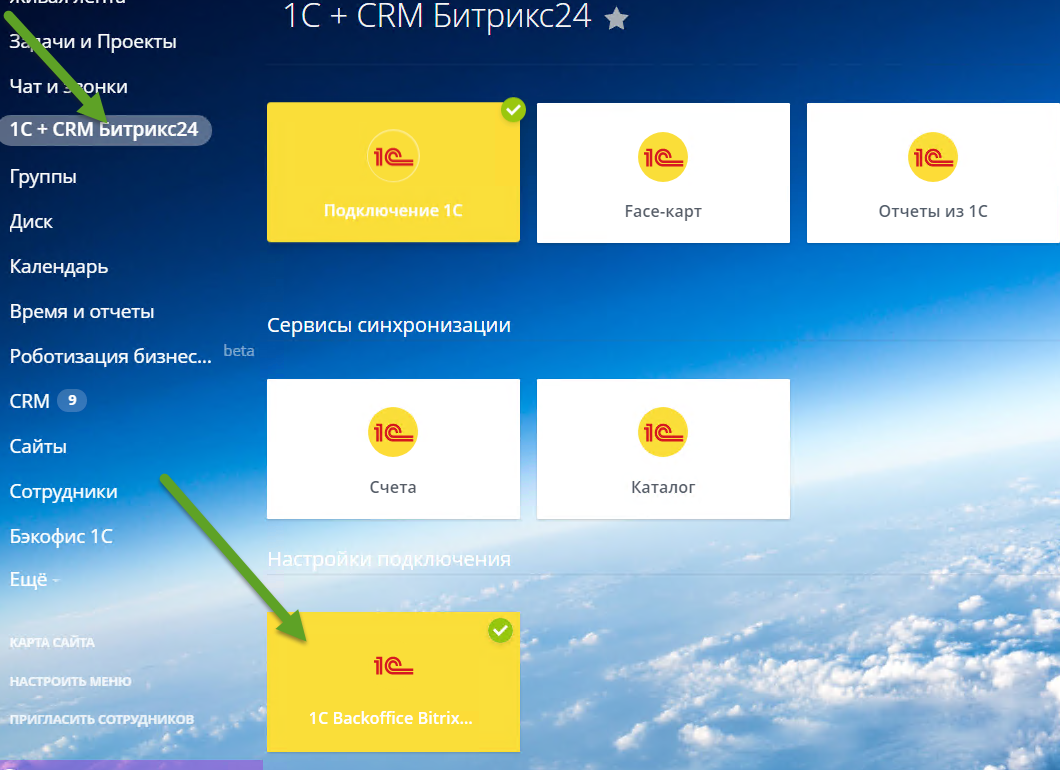
Task: Click the favorite star next to page title
Action: 616,18
